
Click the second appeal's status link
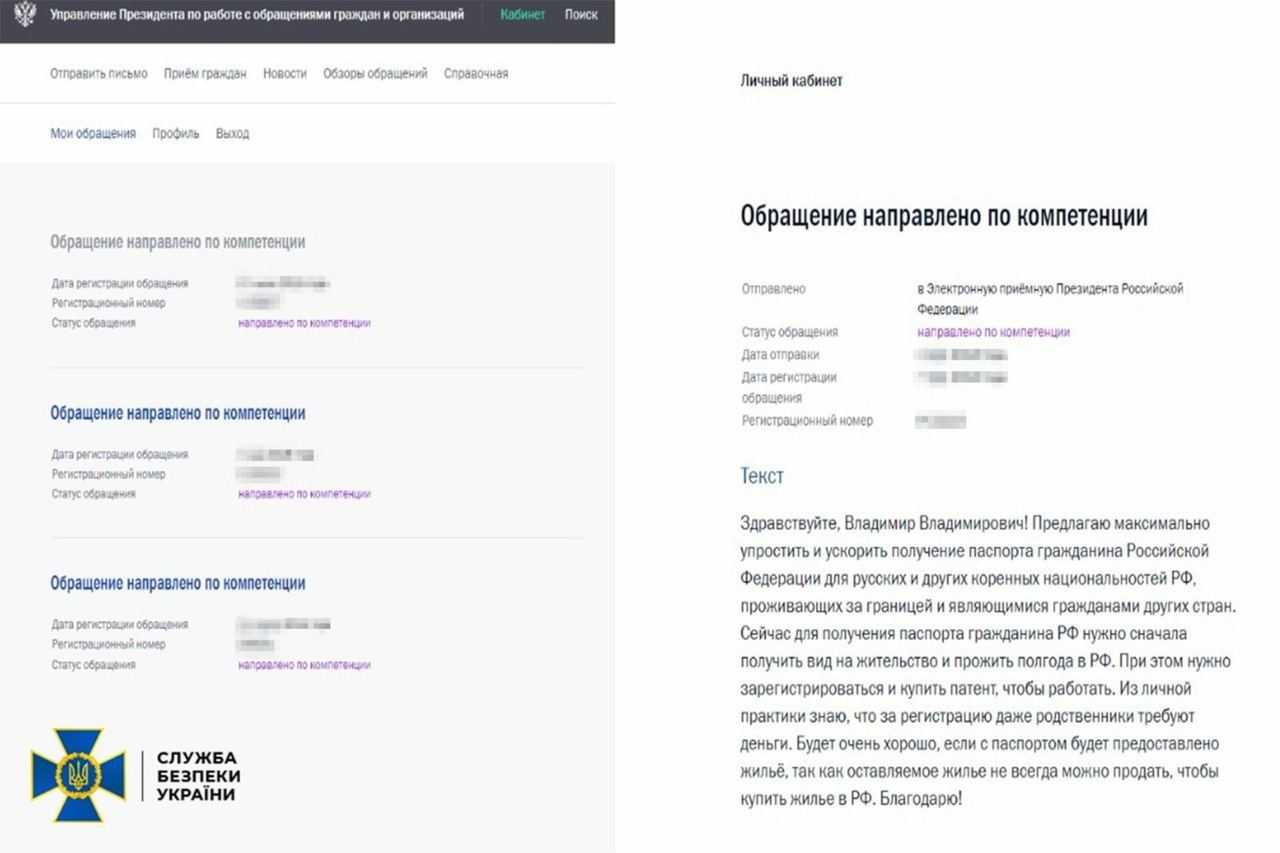[304, 494]
